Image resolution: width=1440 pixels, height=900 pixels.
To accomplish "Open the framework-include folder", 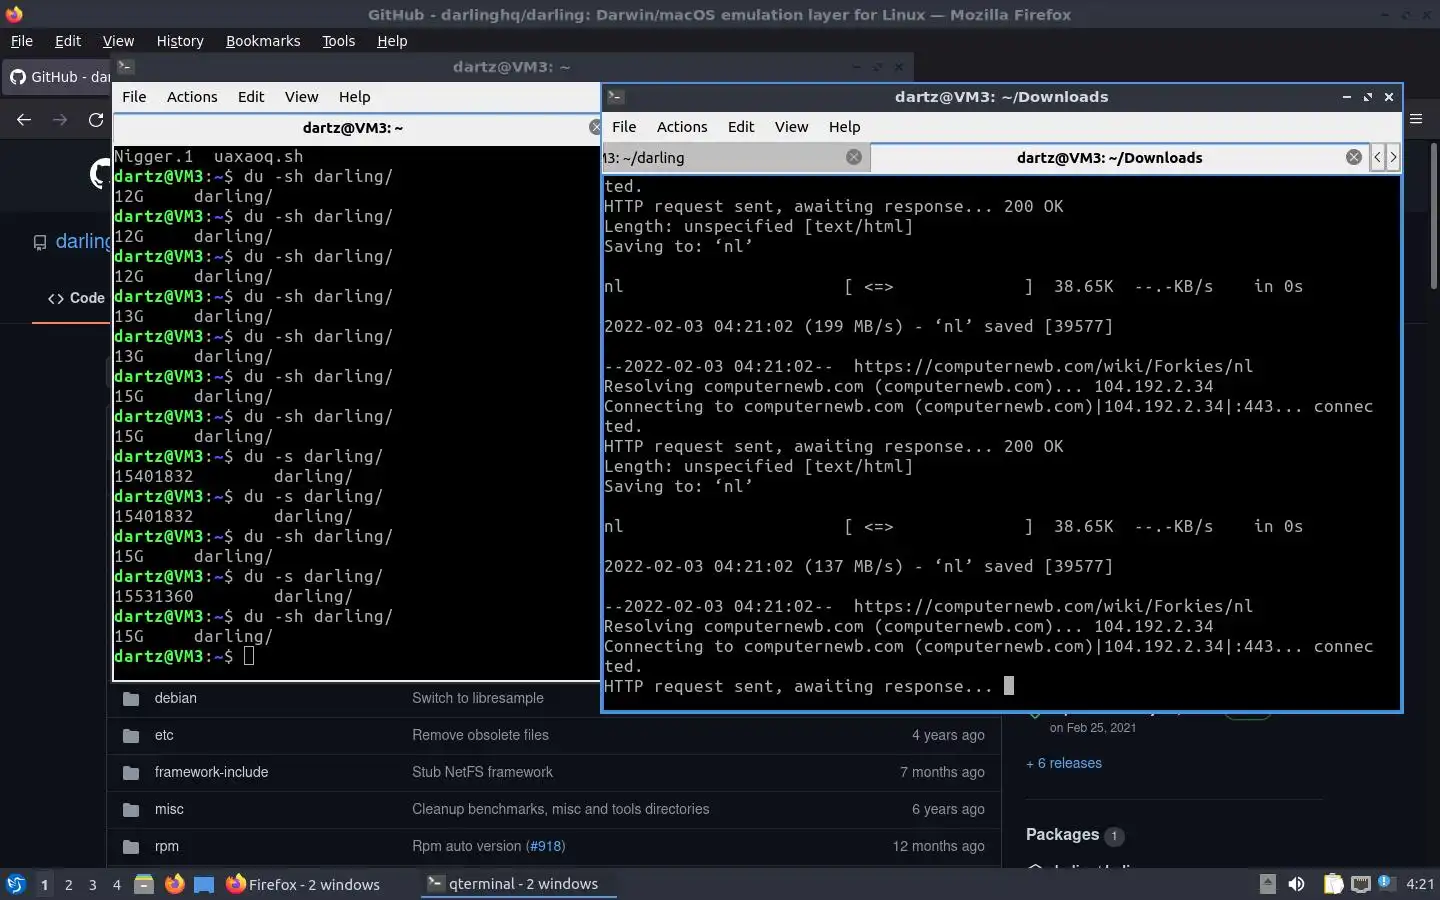I will pyautogui.click(x=211, y=772).
